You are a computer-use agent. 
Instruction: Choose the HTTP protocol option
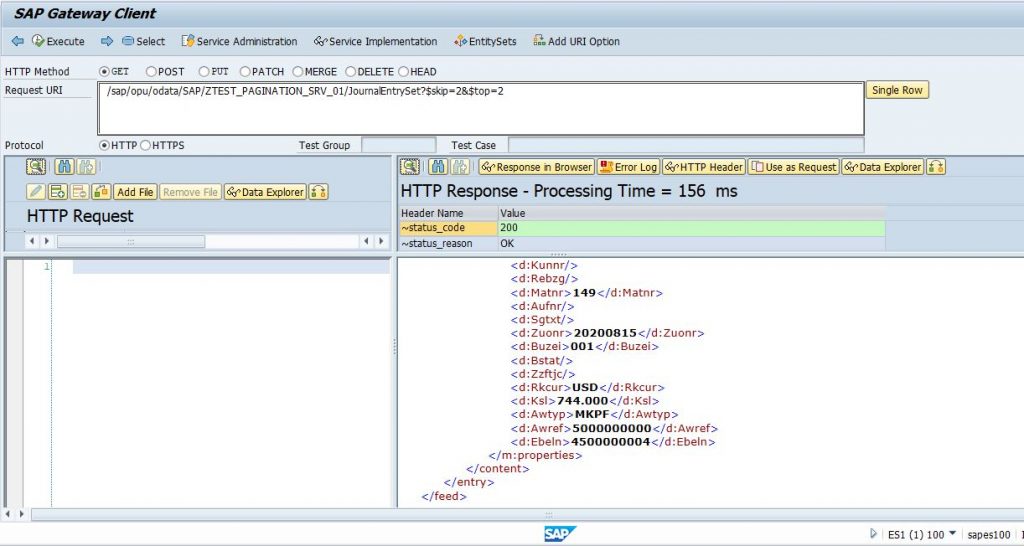coord(104,145)
